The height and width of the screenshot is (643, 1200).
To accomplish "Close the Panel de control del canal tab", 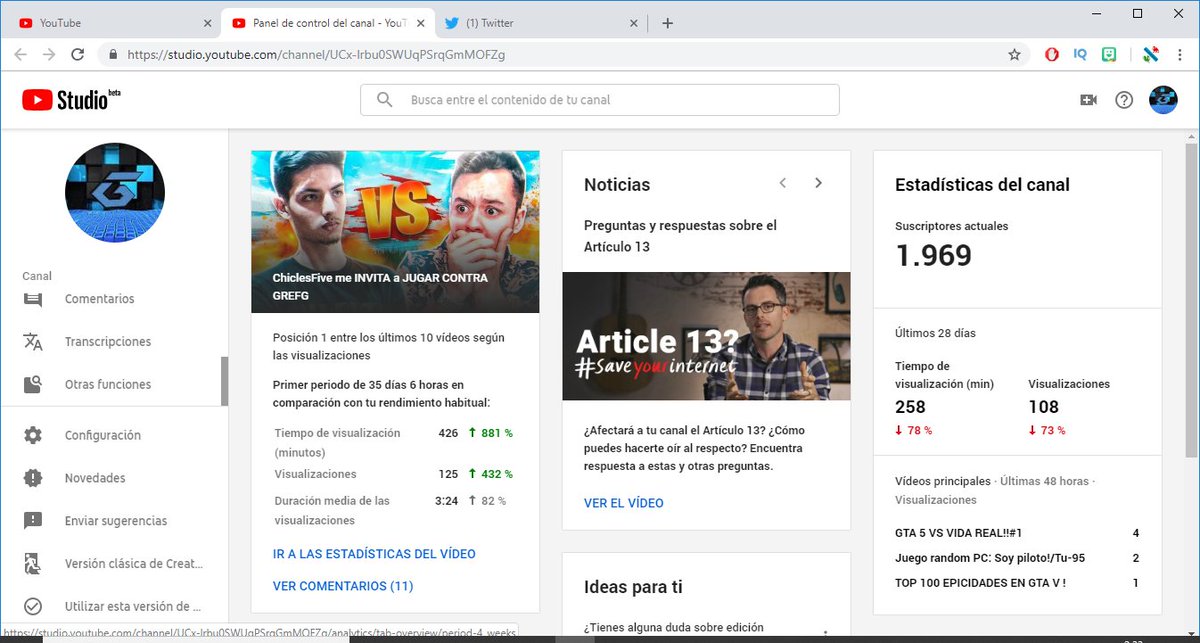I will (x=420, y=23).
